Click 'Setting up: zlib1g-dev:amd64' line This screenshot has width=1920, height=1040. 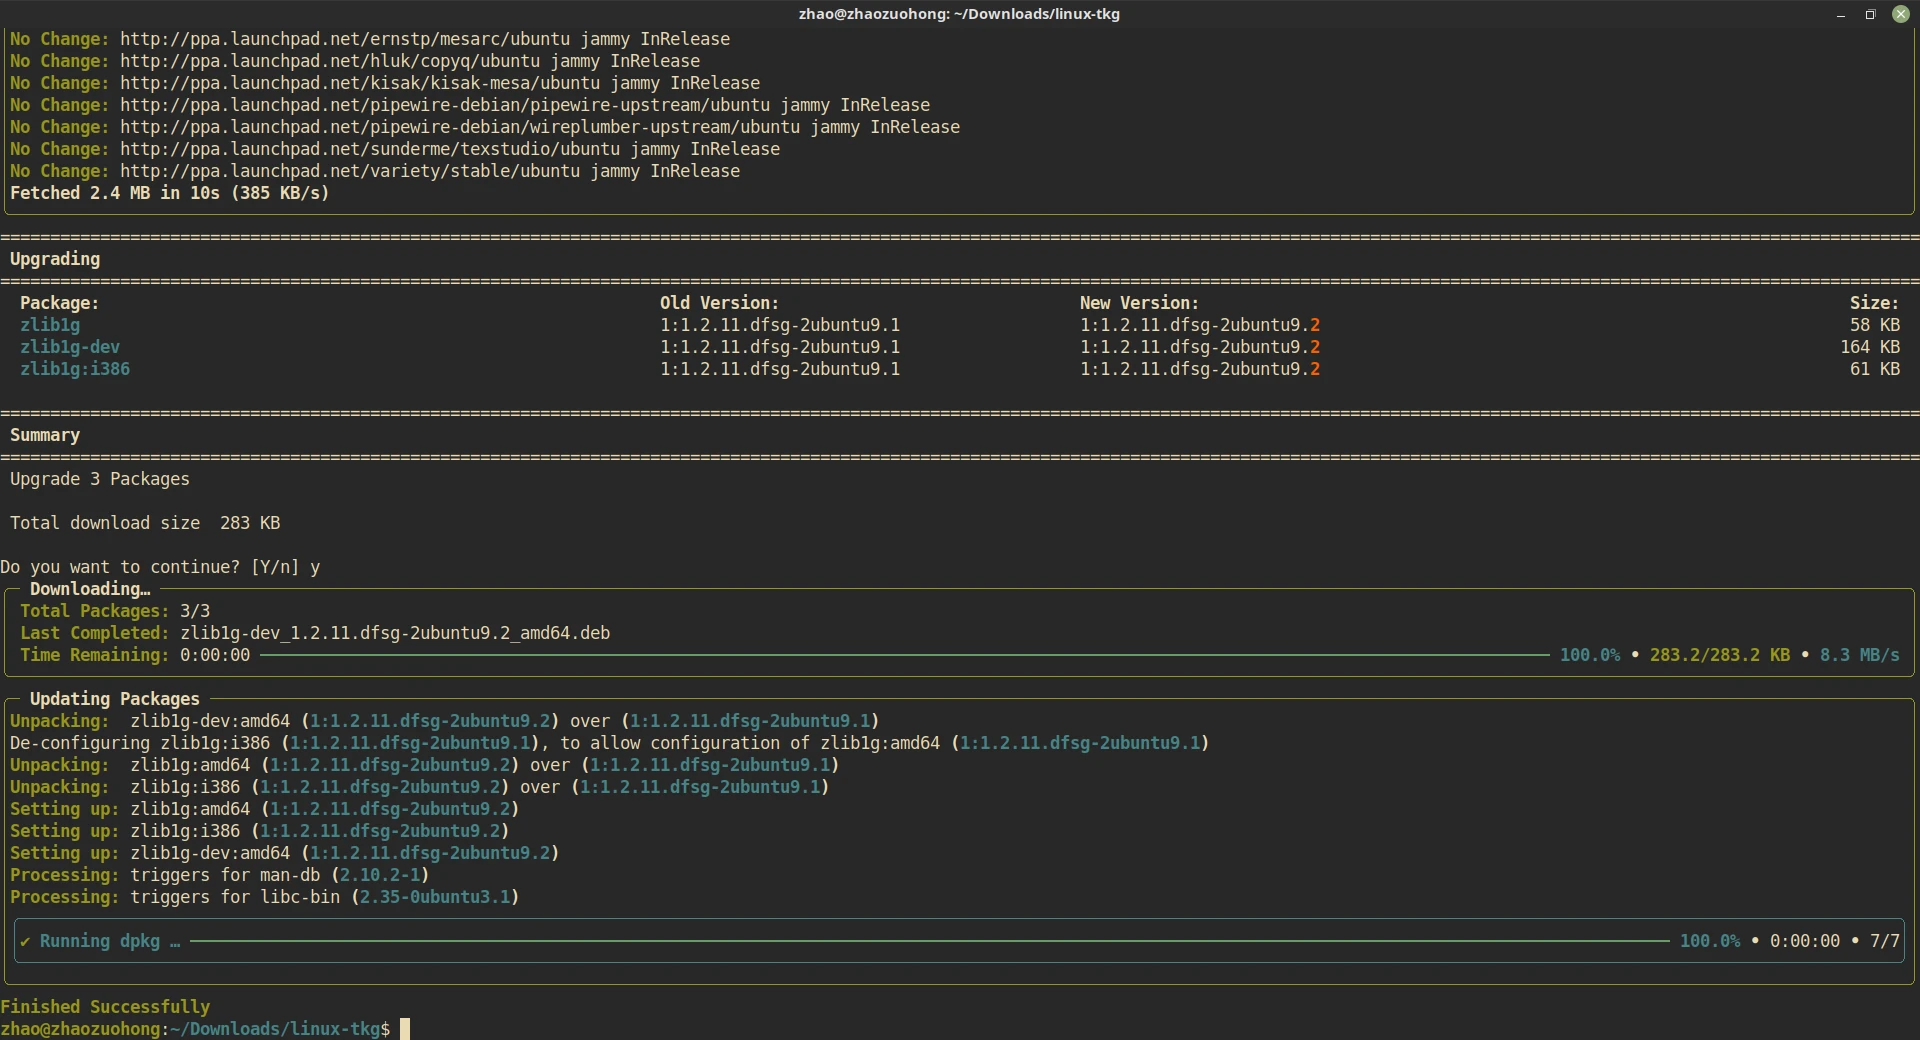[285, 853]
